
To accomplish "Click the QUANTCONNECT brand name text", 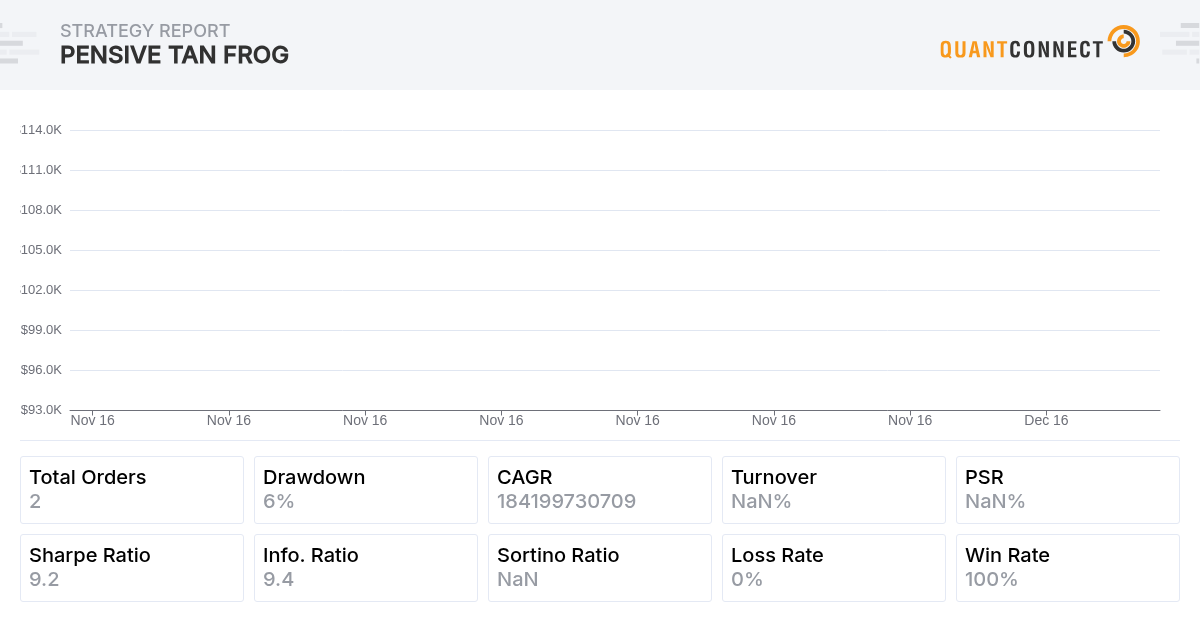I will click(1022, 48).
